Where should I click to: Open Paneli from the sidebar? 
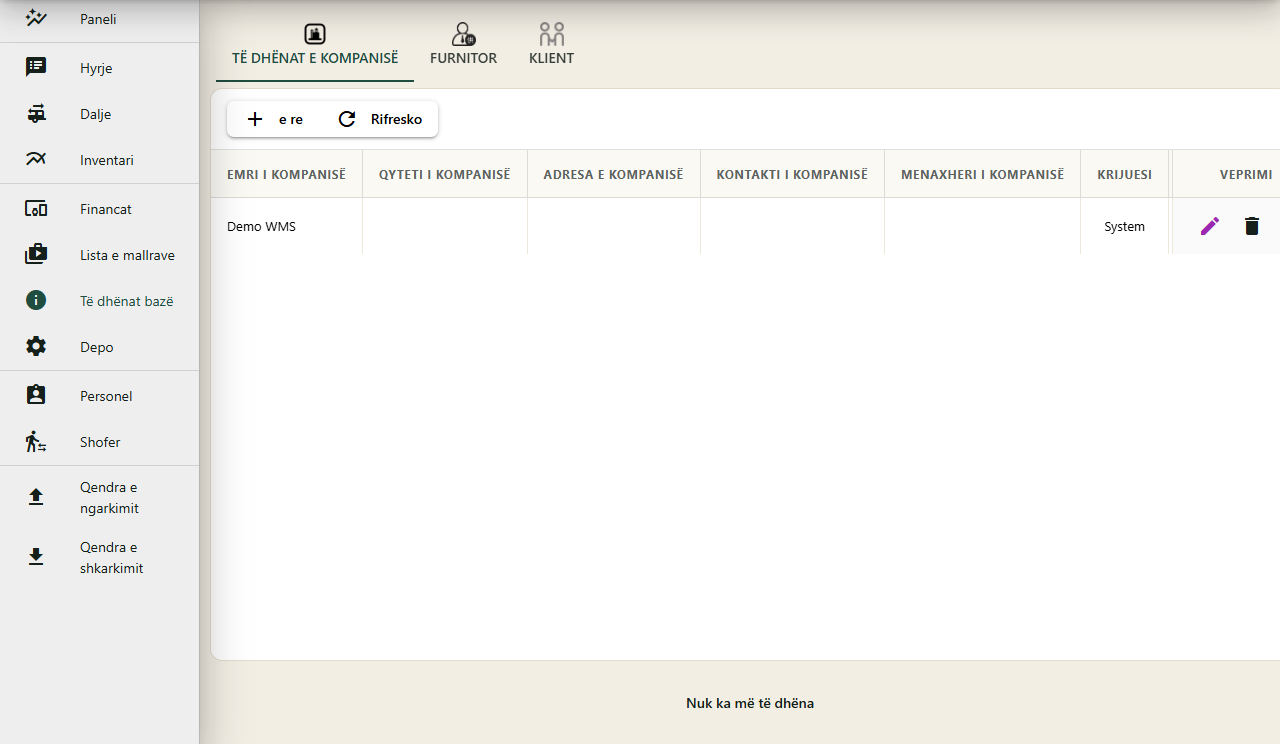tap(99, 19)
